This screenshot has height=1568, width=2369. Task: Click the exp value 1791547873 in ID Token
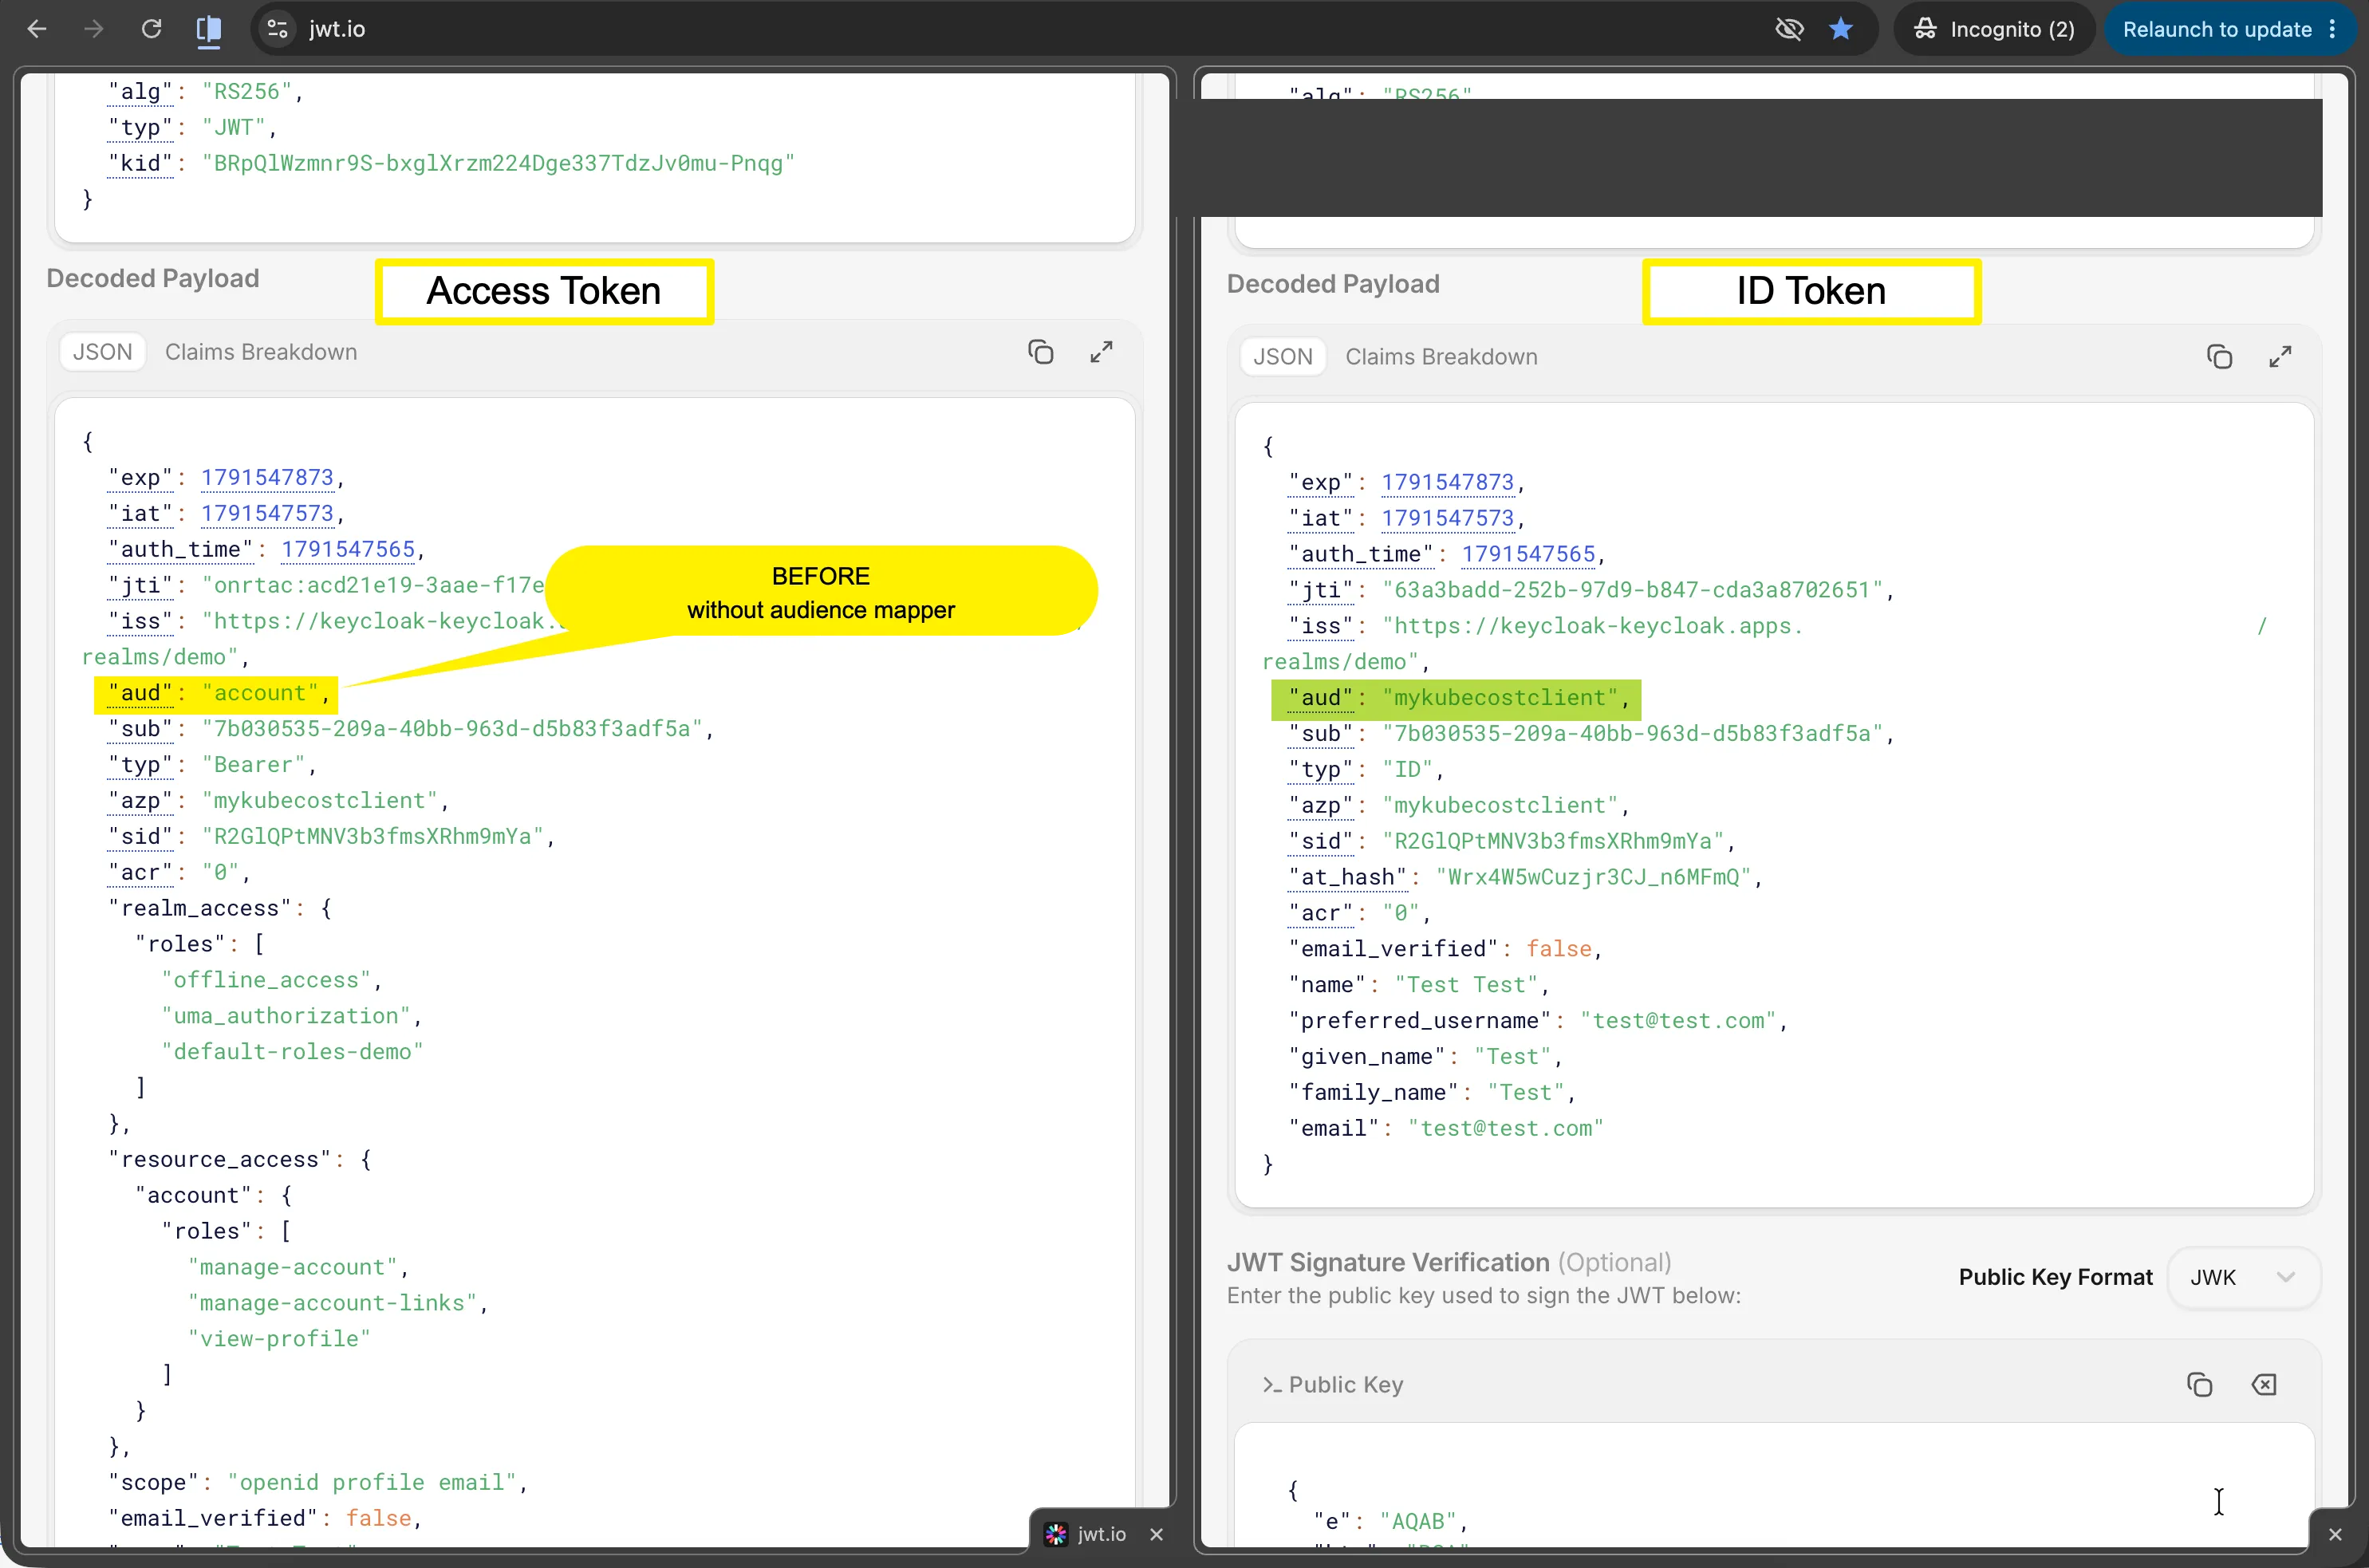tap(1447, 483)
